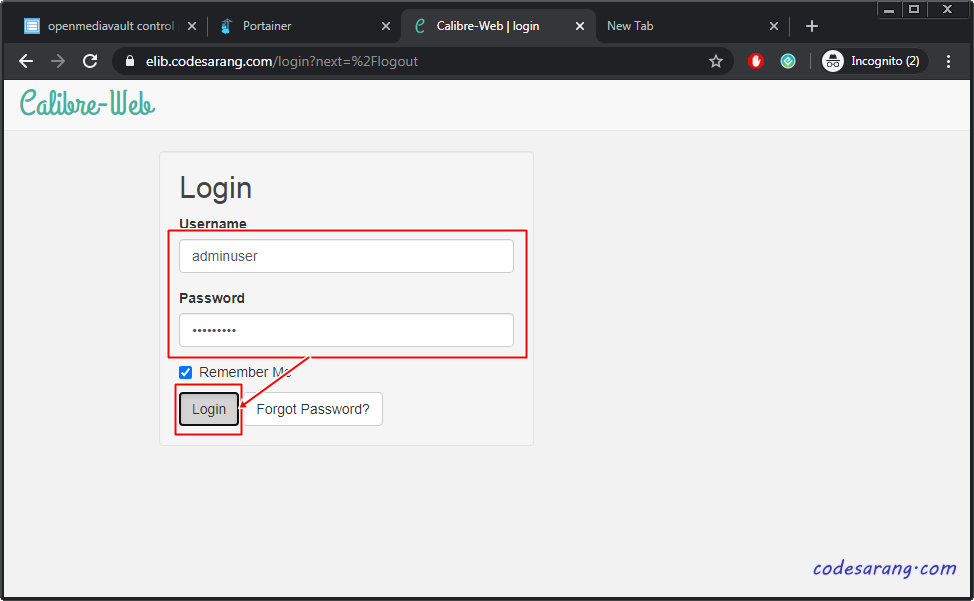The width and height of the screenshot is (974, 601).
Task: Minimize the browser window
Action: [889, 9]
